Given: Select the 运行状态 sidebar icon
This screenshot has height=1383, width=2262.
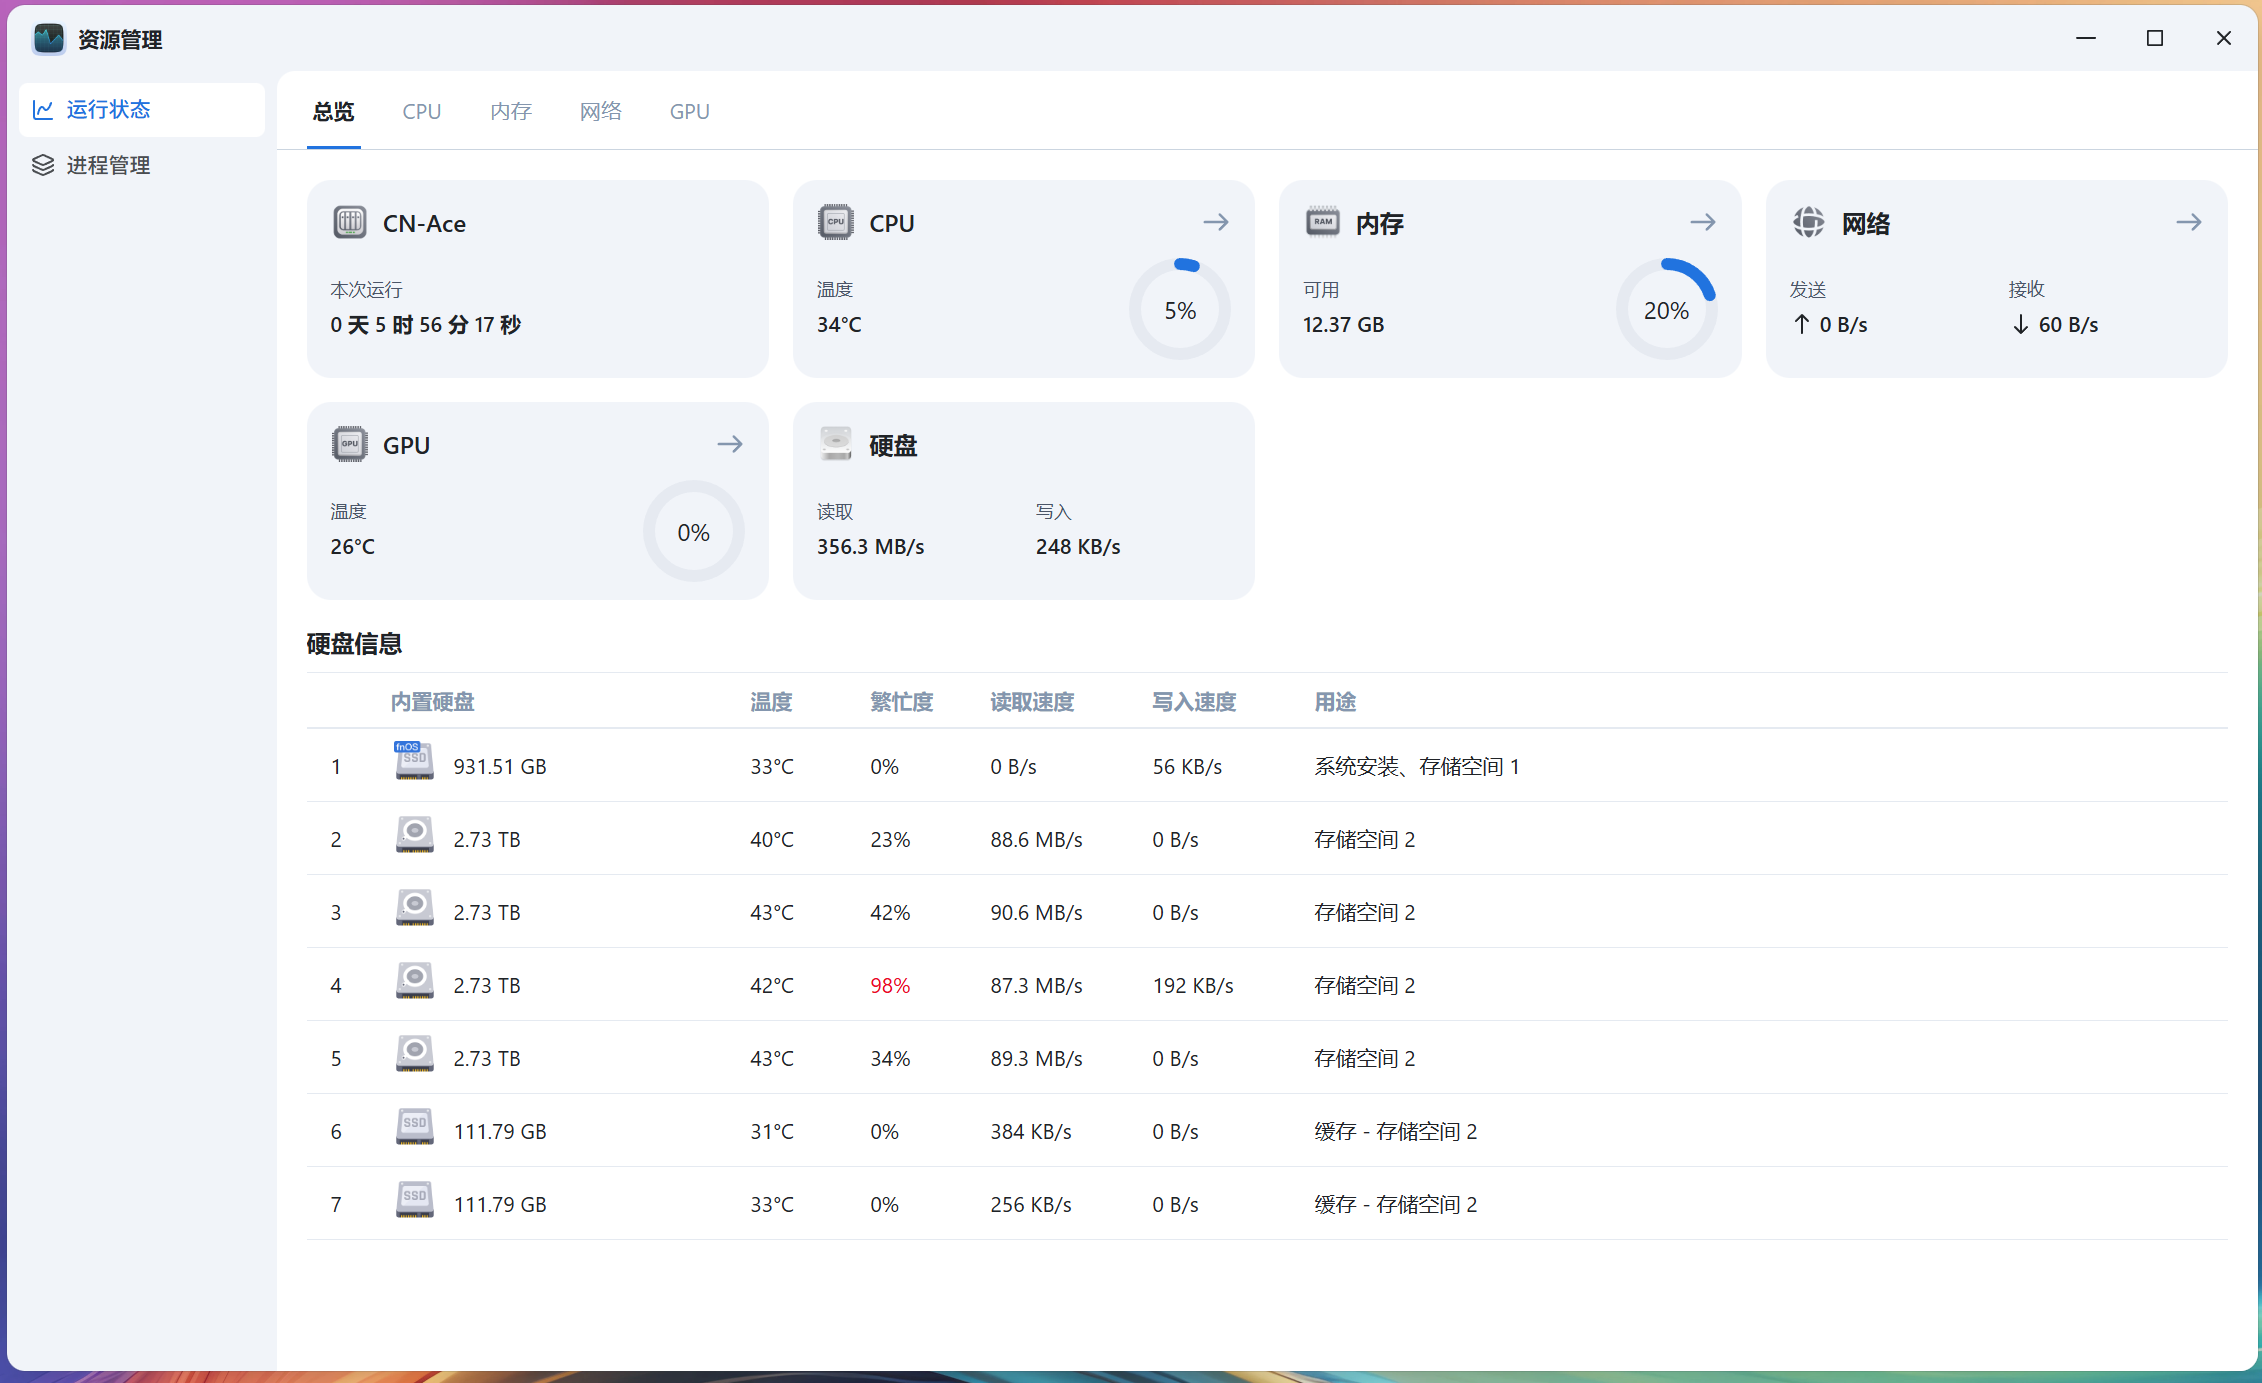Looking at the screenshot, I should click(44, 110).
